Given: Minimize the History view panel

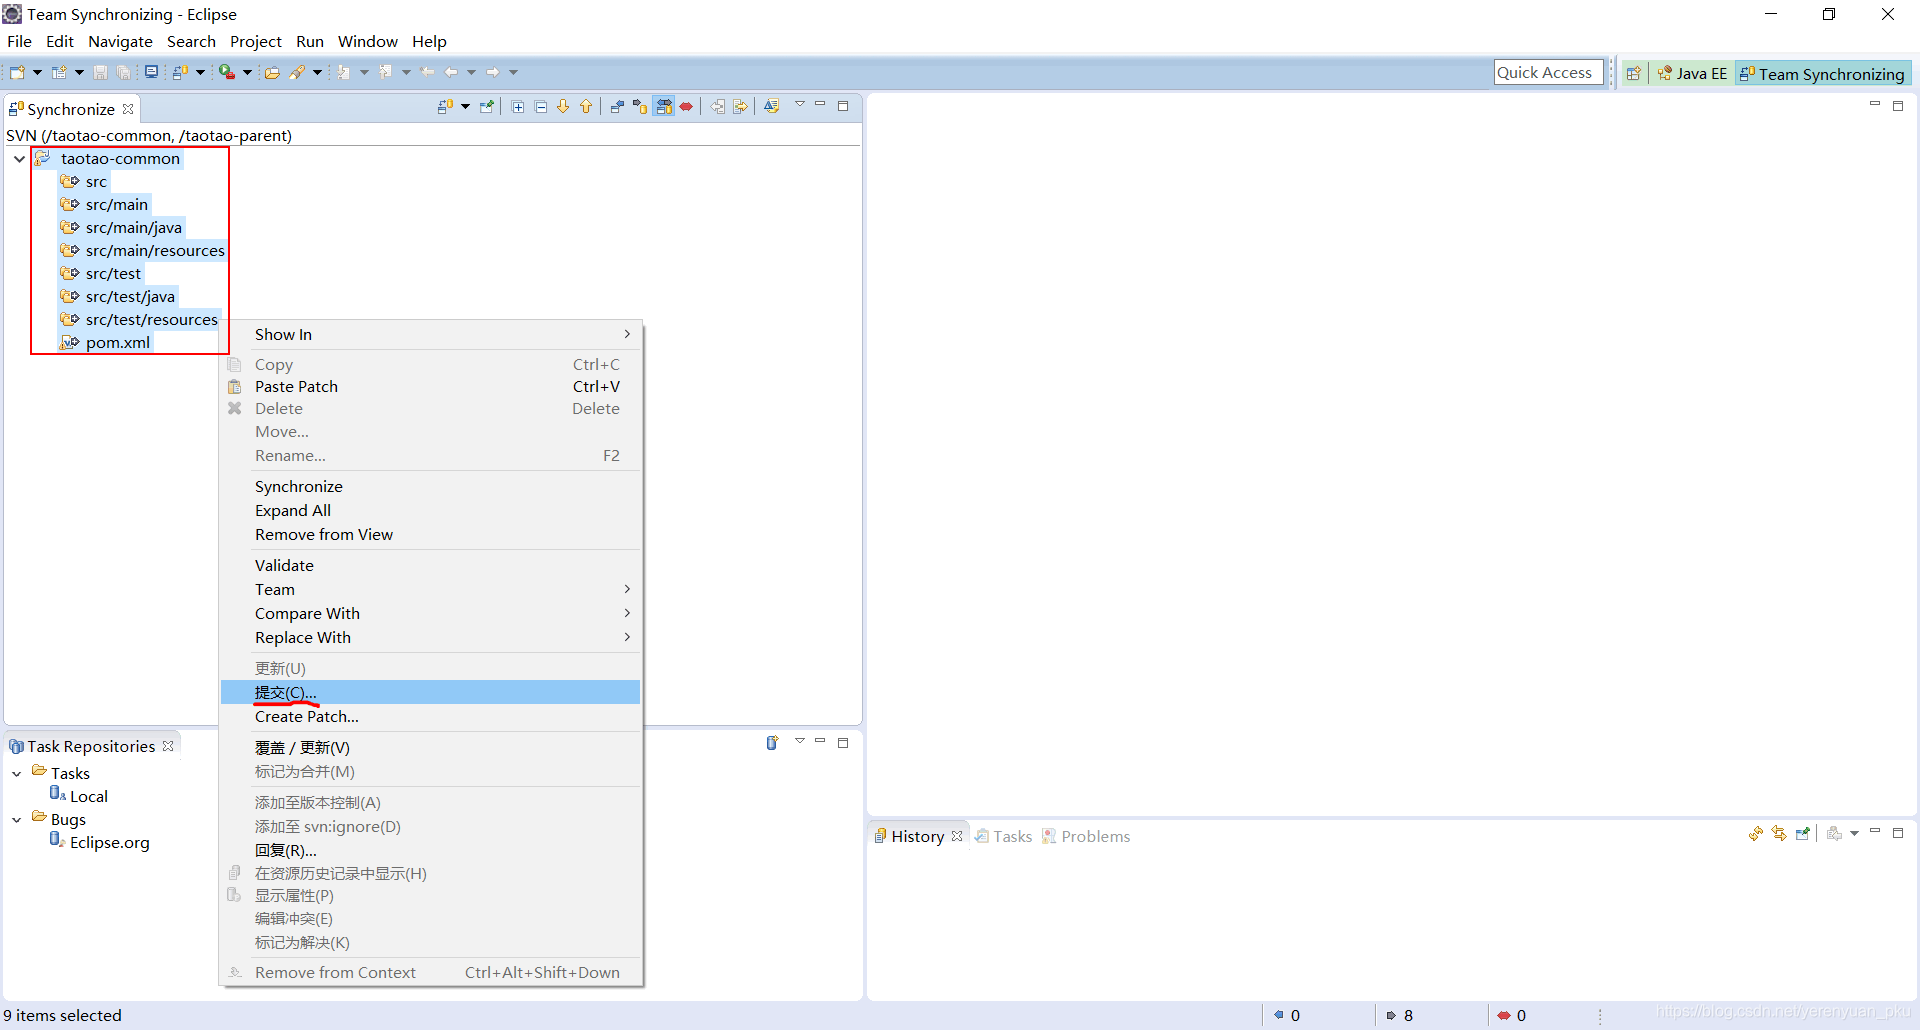Looking at the screenshot, I should click(1875, 832).
